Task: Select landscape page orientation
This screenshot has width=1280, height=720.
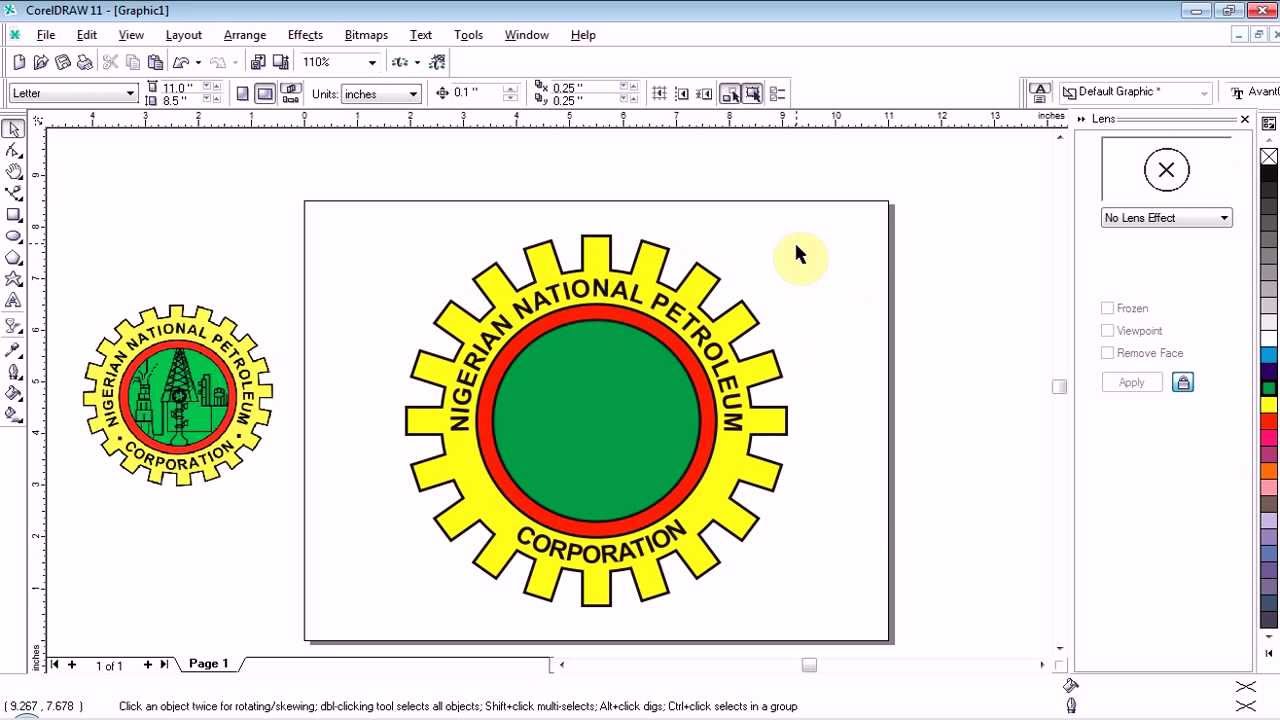Action: (x=265, y=94)
